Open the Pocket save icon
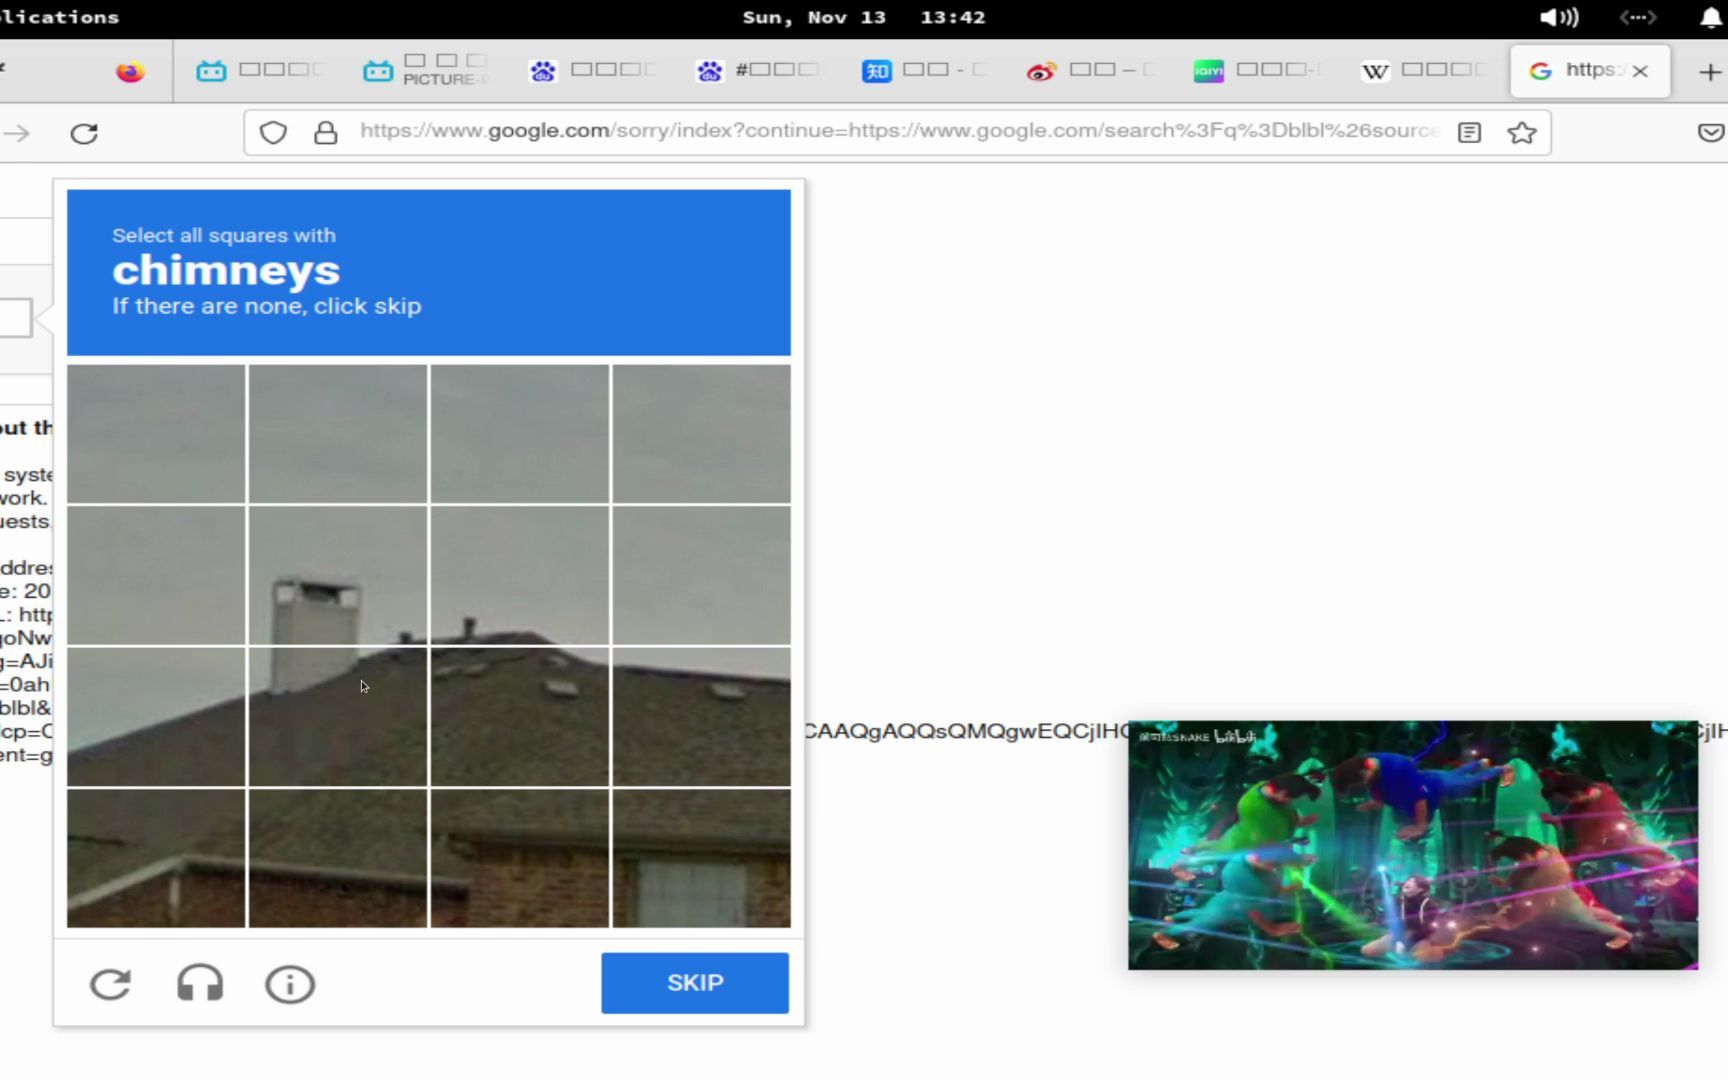This screenshot has height=1080, width=1728. [1711, 132]
